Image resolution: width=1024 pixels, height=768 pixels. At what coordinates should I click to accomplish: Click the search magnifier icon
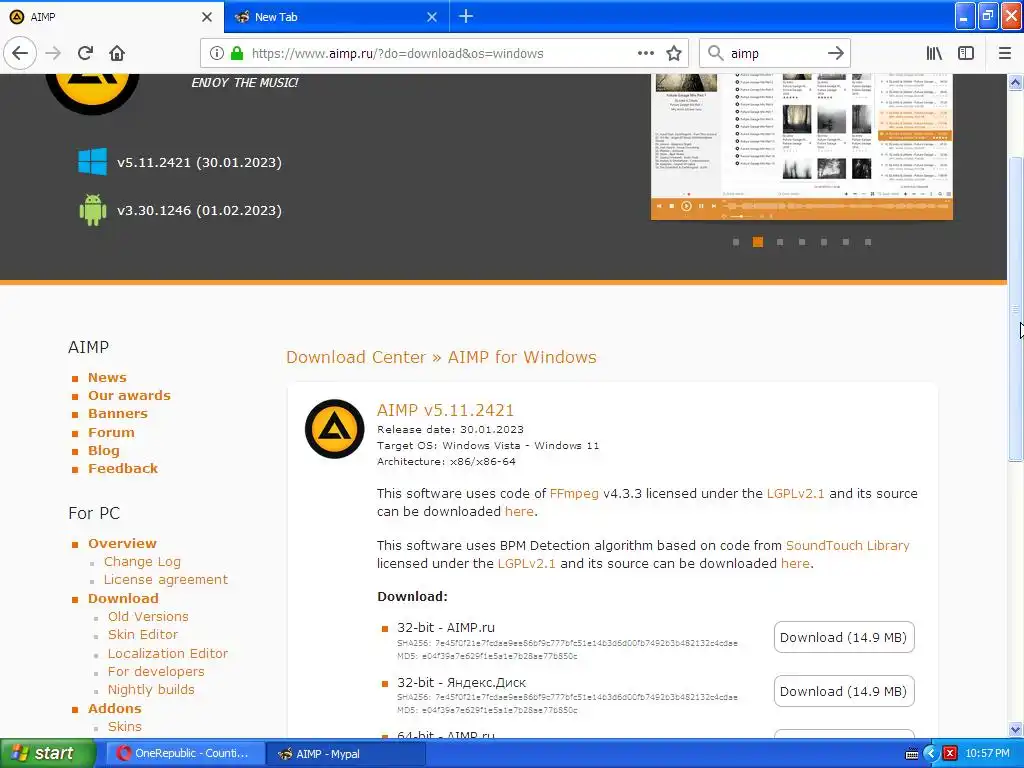point(716,54)
